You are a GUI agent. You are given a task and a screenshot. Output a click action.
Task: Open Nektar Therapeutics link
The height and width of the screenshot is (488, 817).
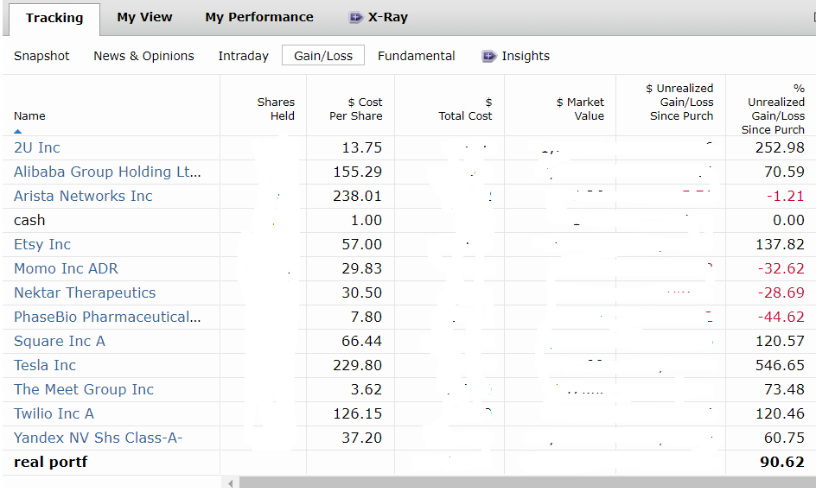point(84,293)
